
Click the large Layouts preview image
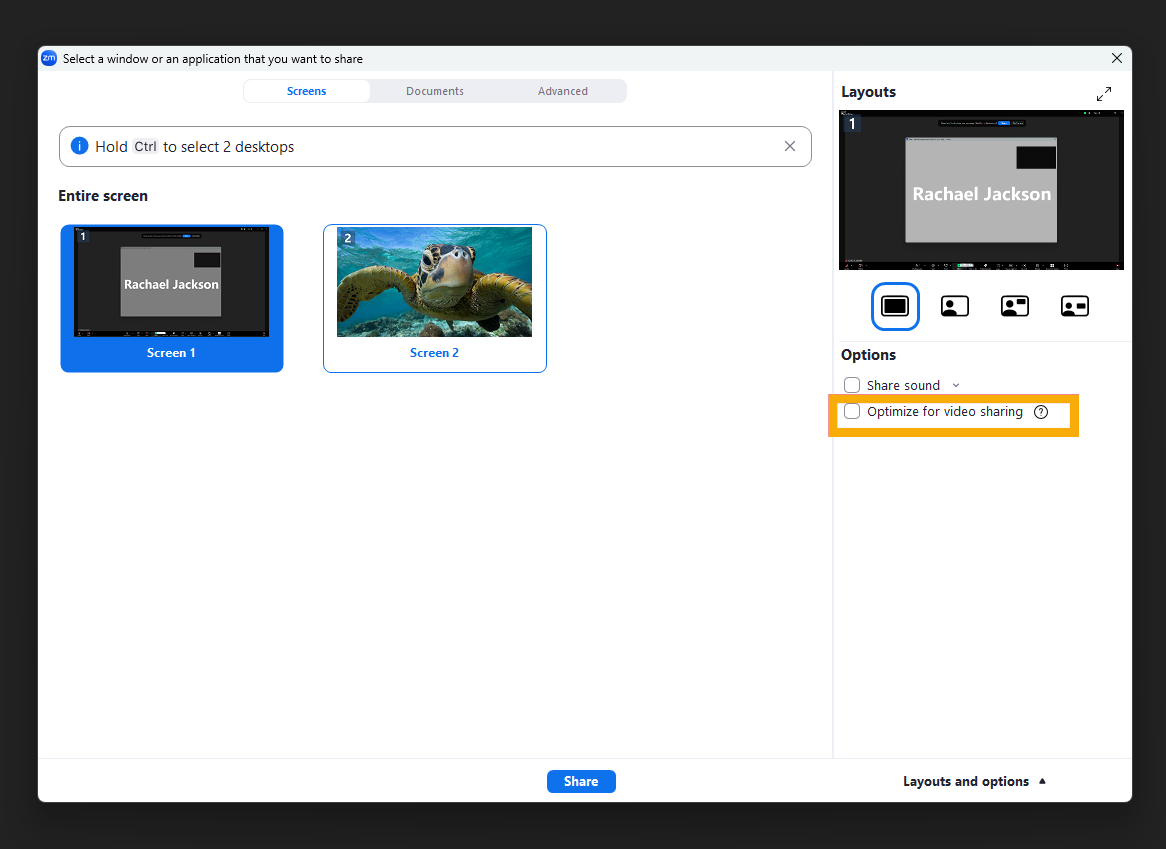click(x=981, y=190)
